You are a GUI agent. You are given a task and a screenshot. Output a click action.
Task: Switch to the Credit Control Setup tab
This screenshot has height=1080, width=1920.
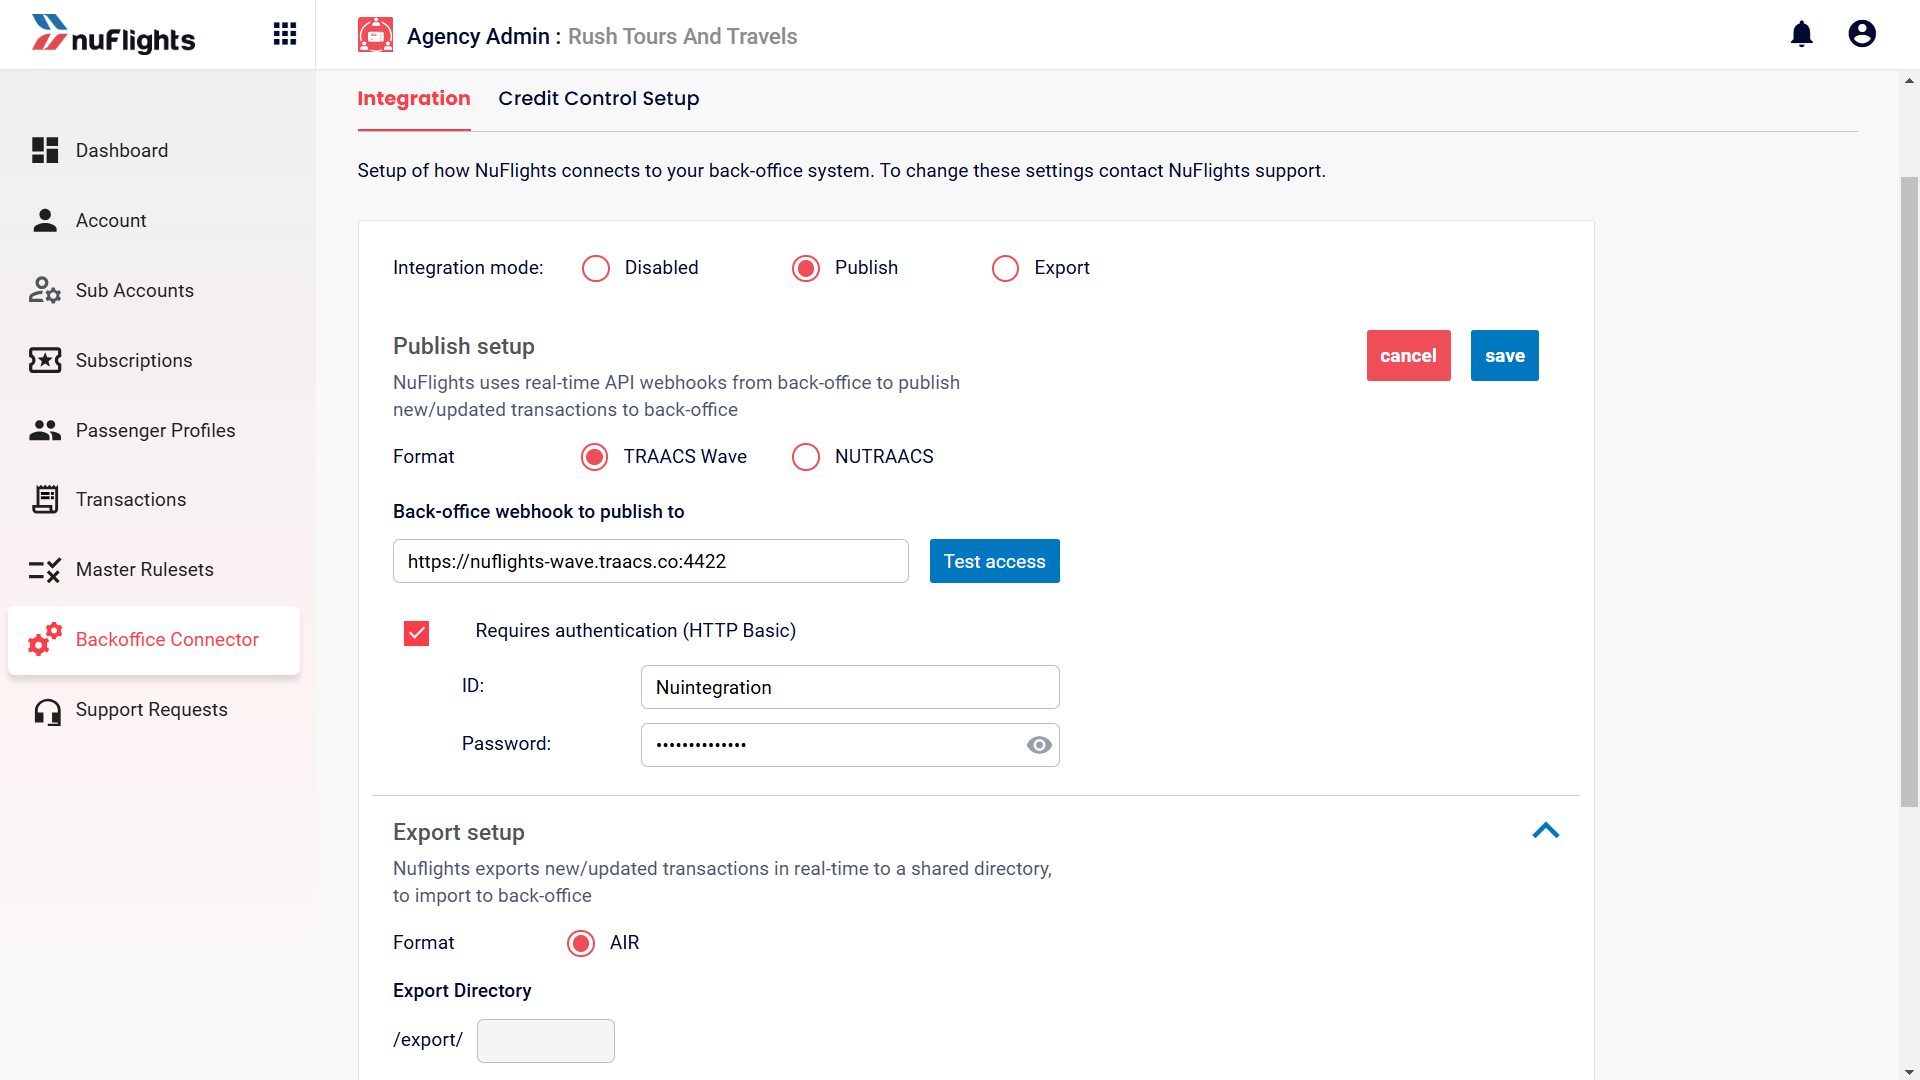tap(599, 98)
